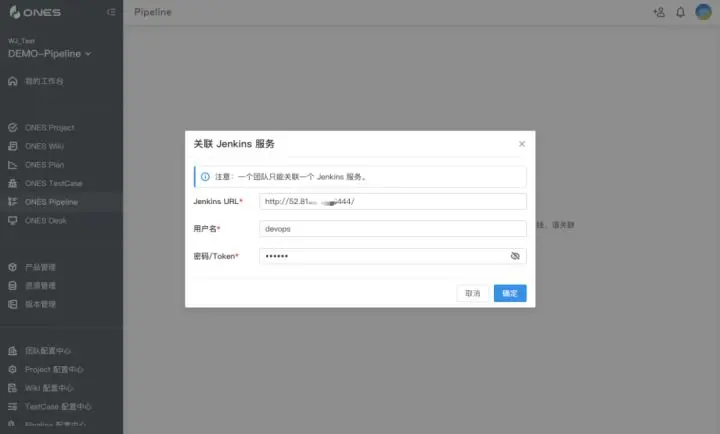Go to Wiki 配置中心
The height and width of the screenshot is (434, 720).
click(49, 388)
